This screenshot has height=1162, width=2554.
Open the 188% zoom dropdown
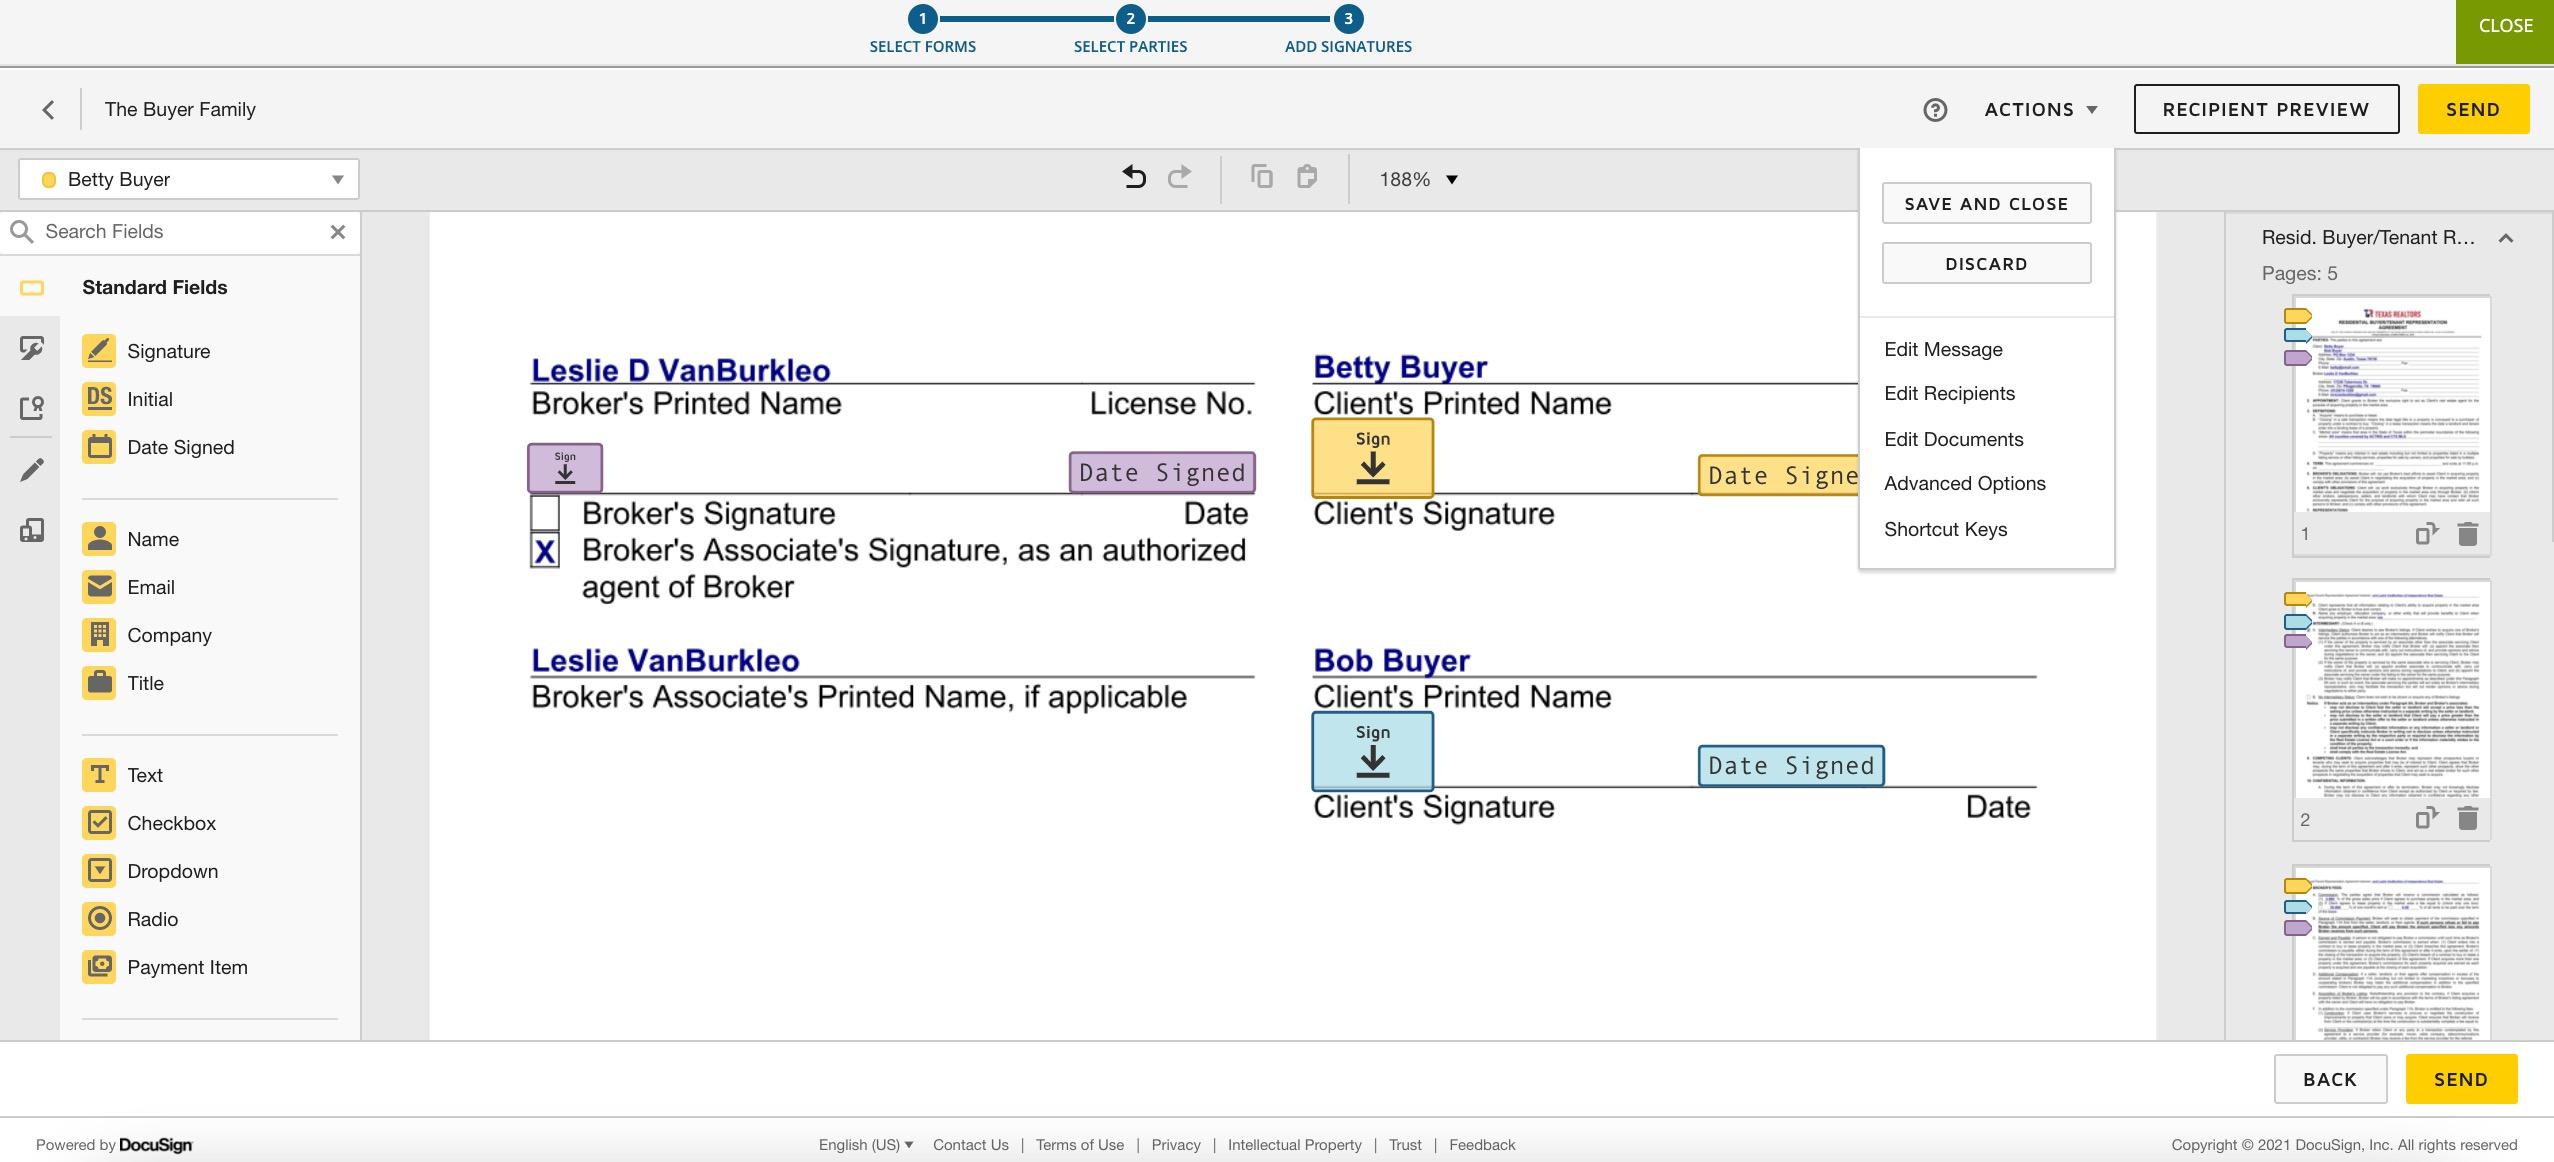click(1418, 179)
